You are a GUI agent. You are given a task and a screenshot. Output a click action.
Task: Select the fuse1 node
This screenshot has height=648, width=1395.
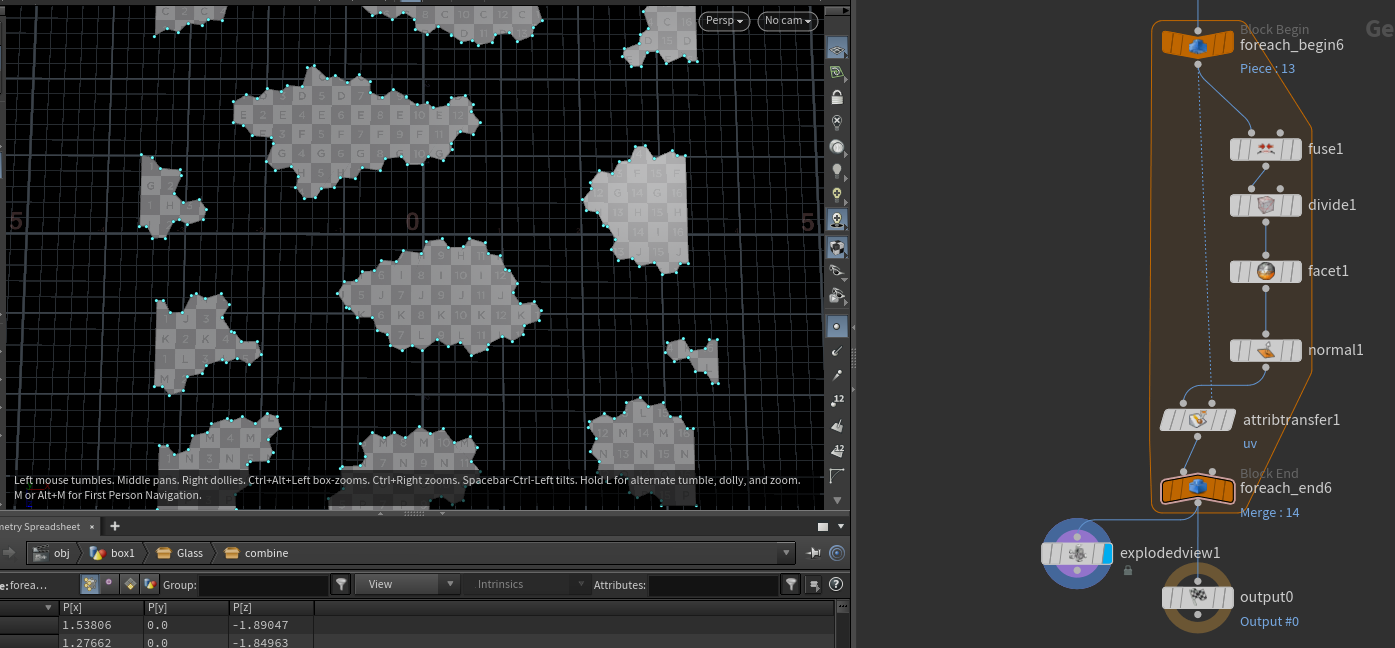click(1265, 149)
